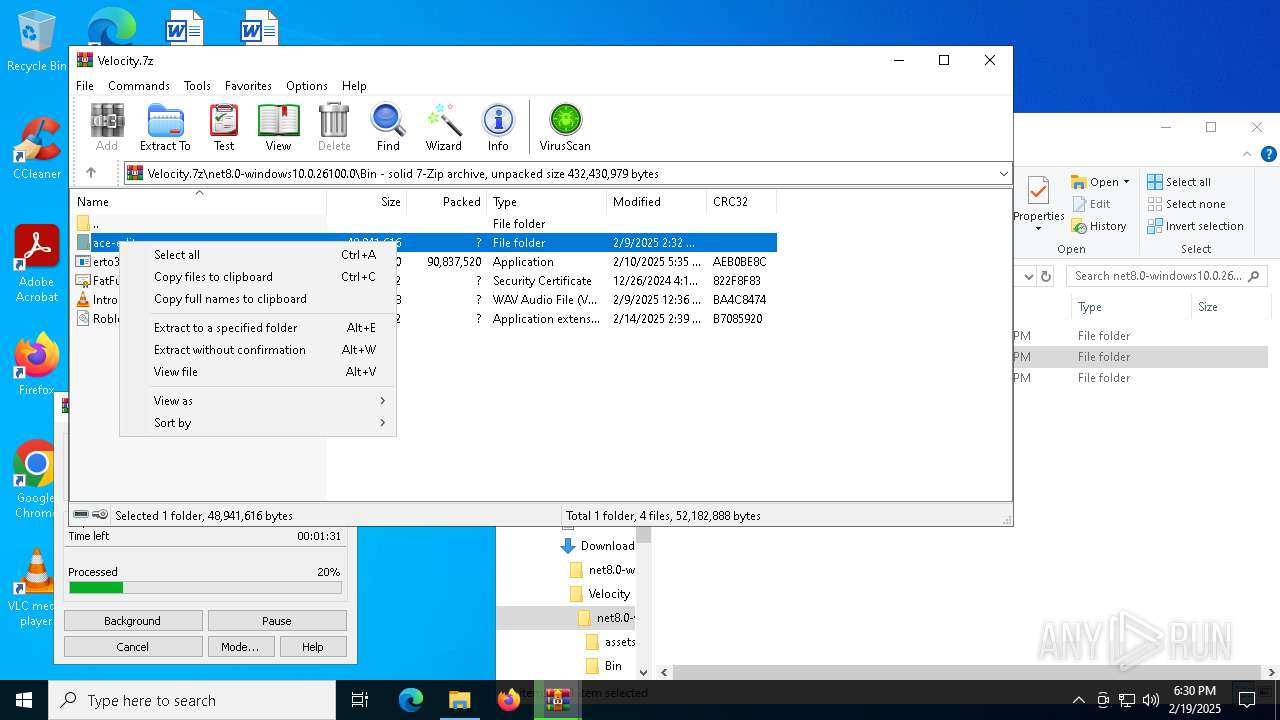Viewport: 1280px width, 720px height.
Task: Go up one folder level arrow
Action: [91, 173]
